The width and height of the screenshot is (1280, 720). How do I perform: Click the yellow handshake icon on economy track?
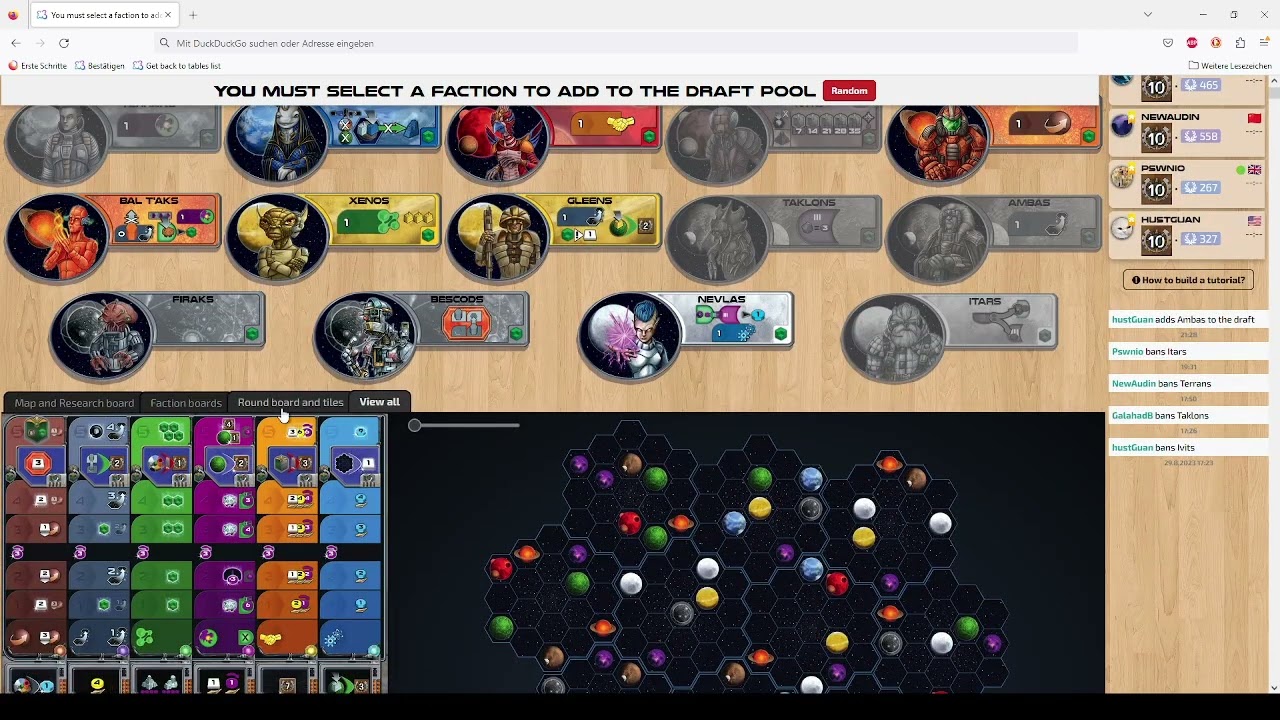(270, 639)
